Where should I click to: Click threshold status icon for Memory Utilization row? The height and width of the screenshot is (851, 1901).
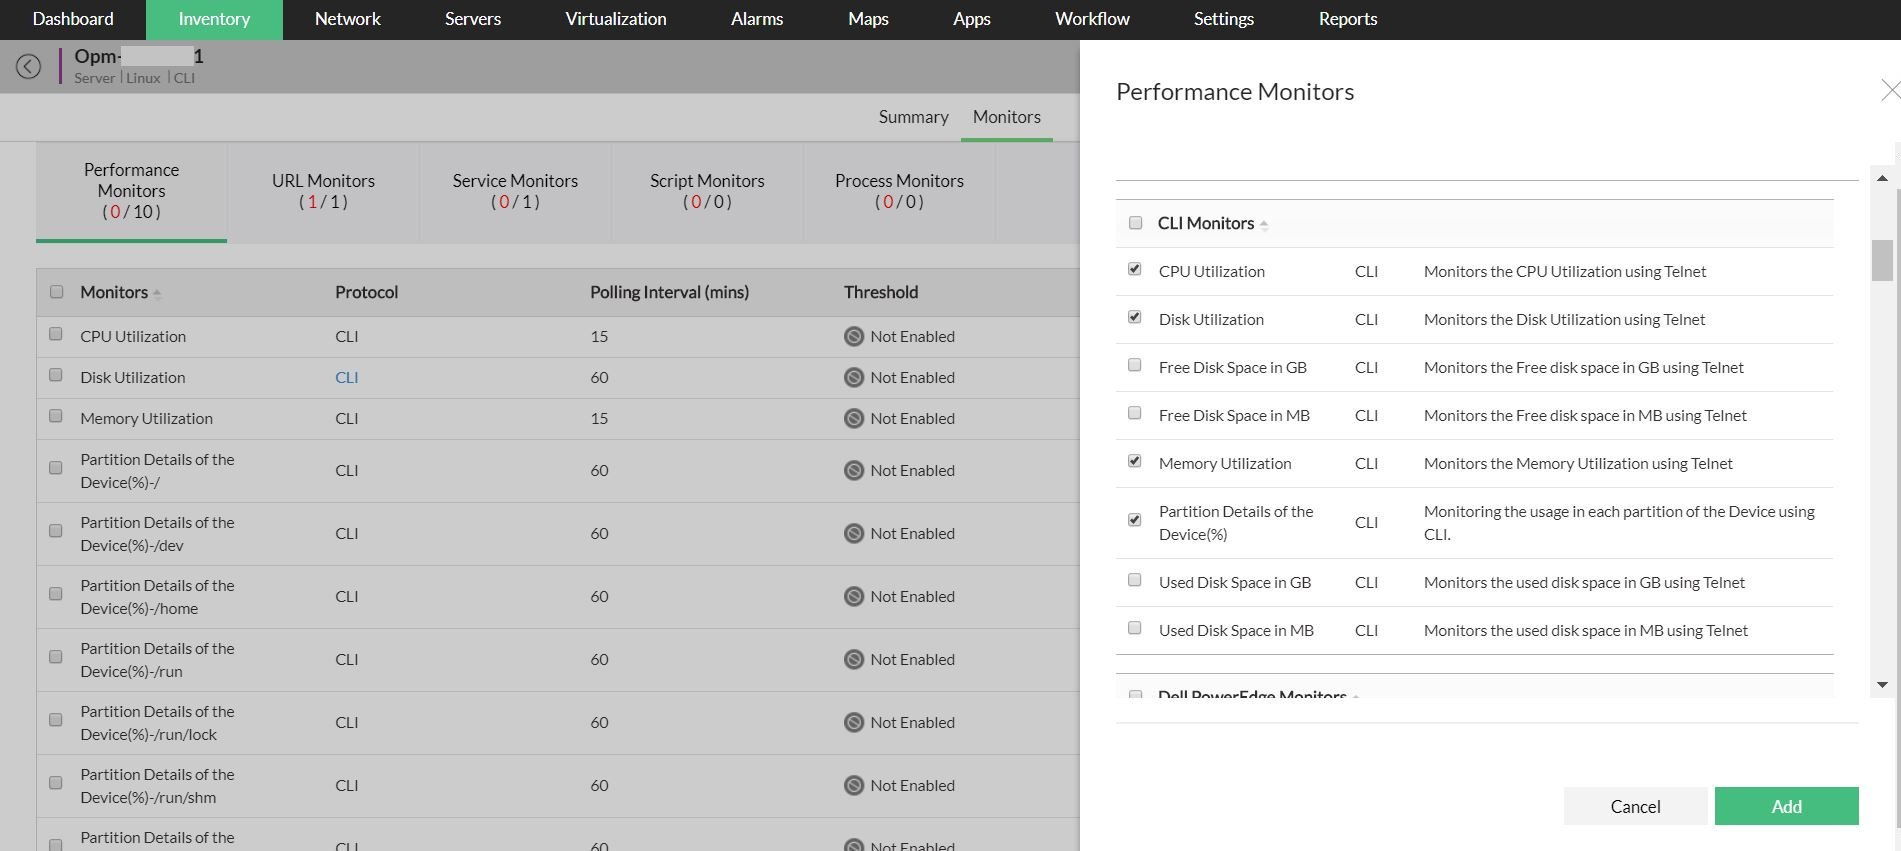(853, 419)
